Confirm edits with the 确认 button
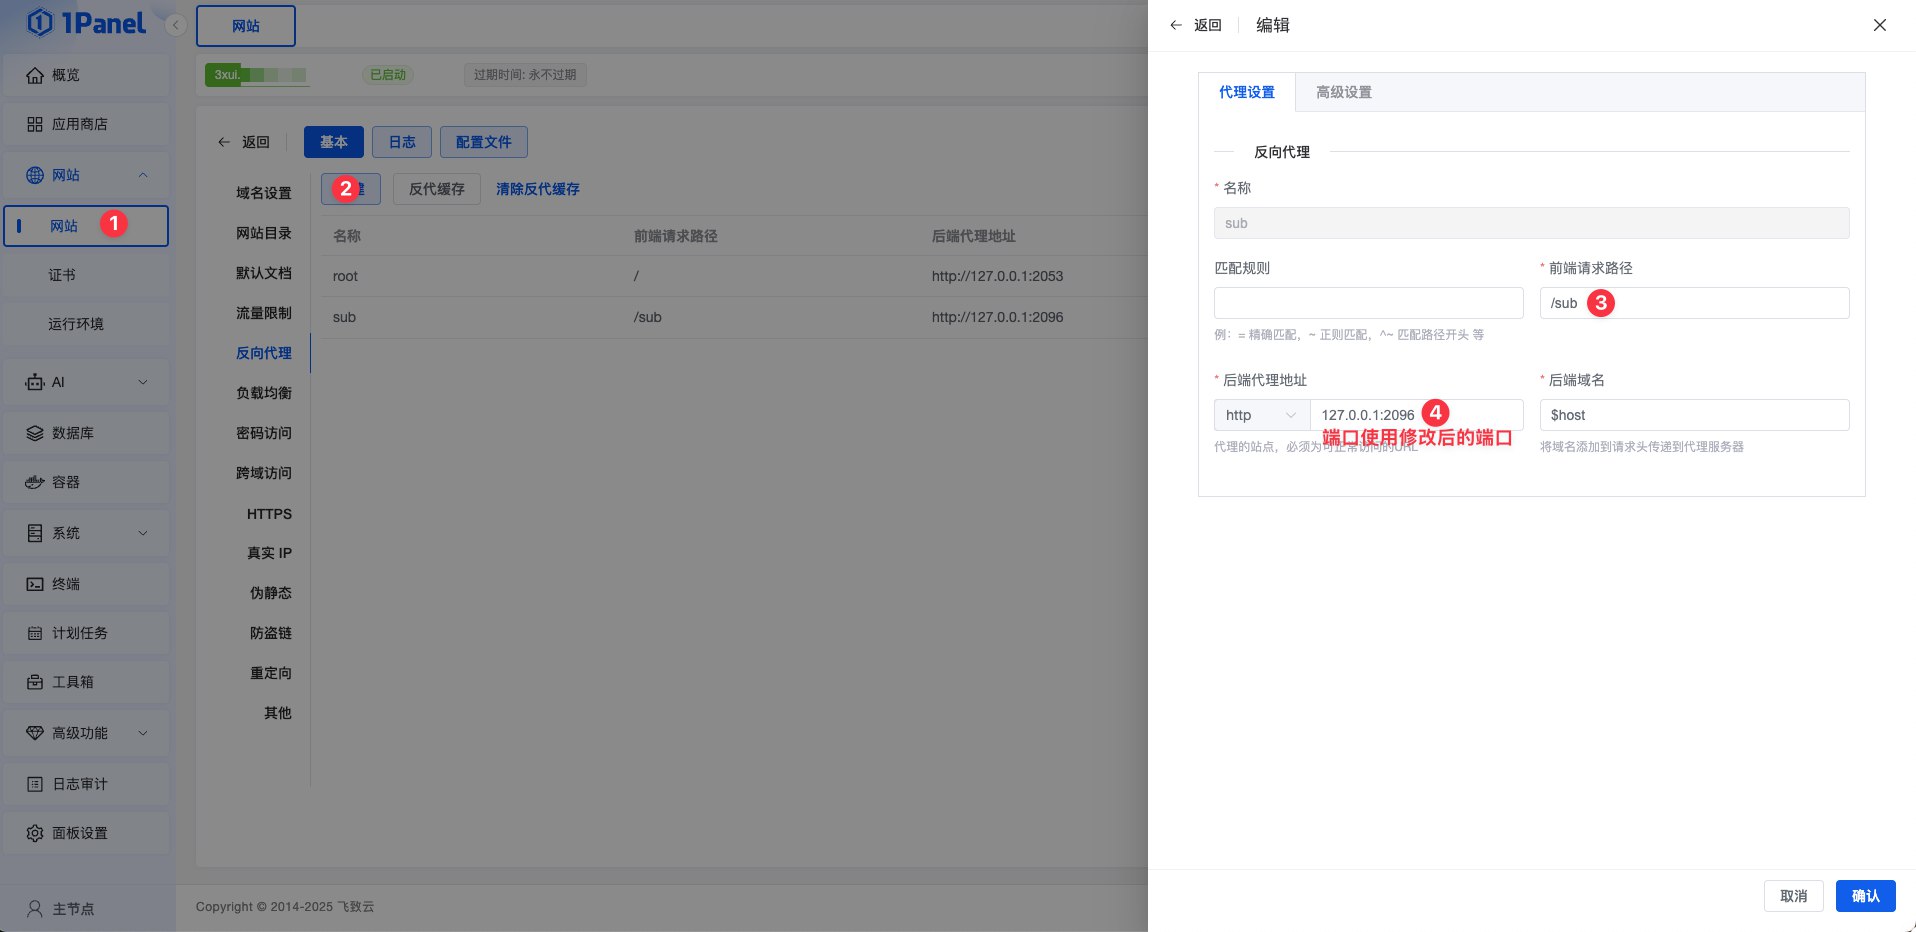The width and height of the screenshot is (1916, 932). (x=1864, y=896)
